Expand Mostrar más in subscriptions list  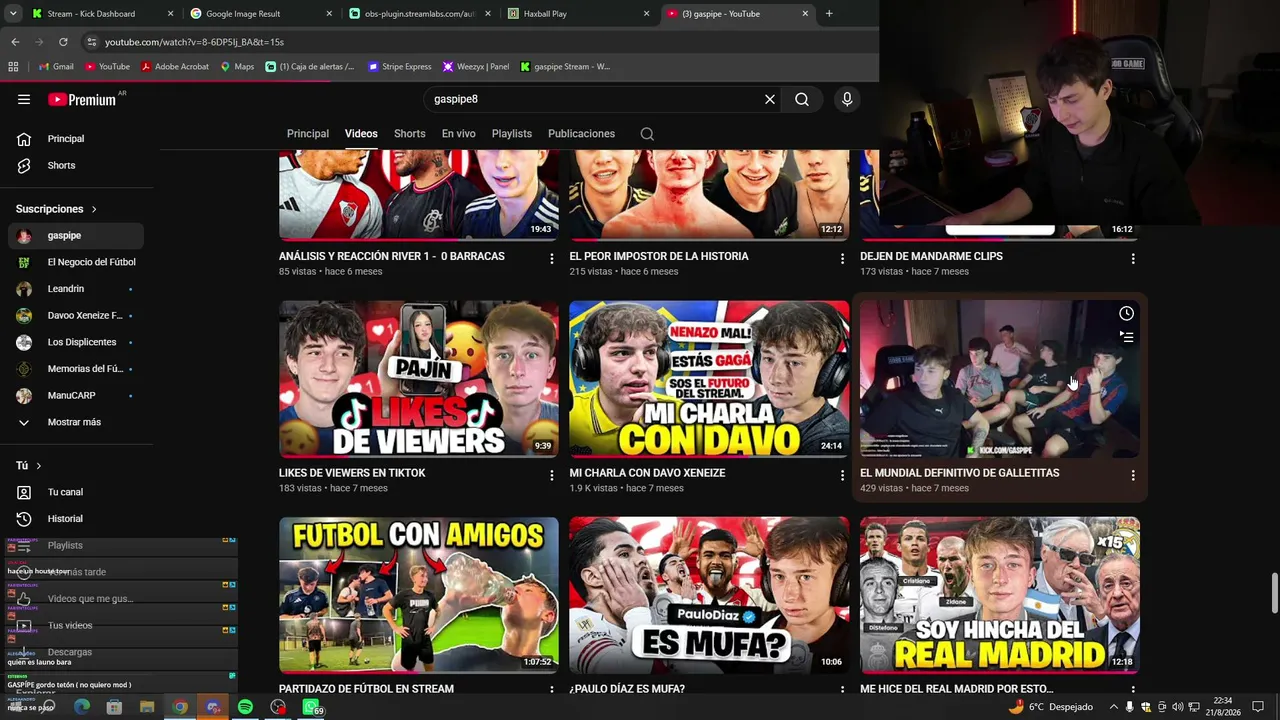click(x=72, y=422)
